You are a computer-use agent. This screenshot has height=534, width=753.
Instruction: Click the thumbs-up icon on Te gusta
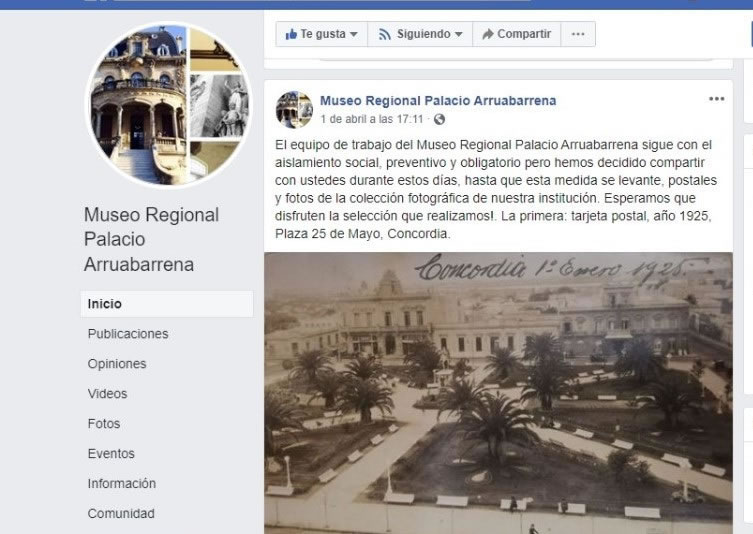point(291,34)
